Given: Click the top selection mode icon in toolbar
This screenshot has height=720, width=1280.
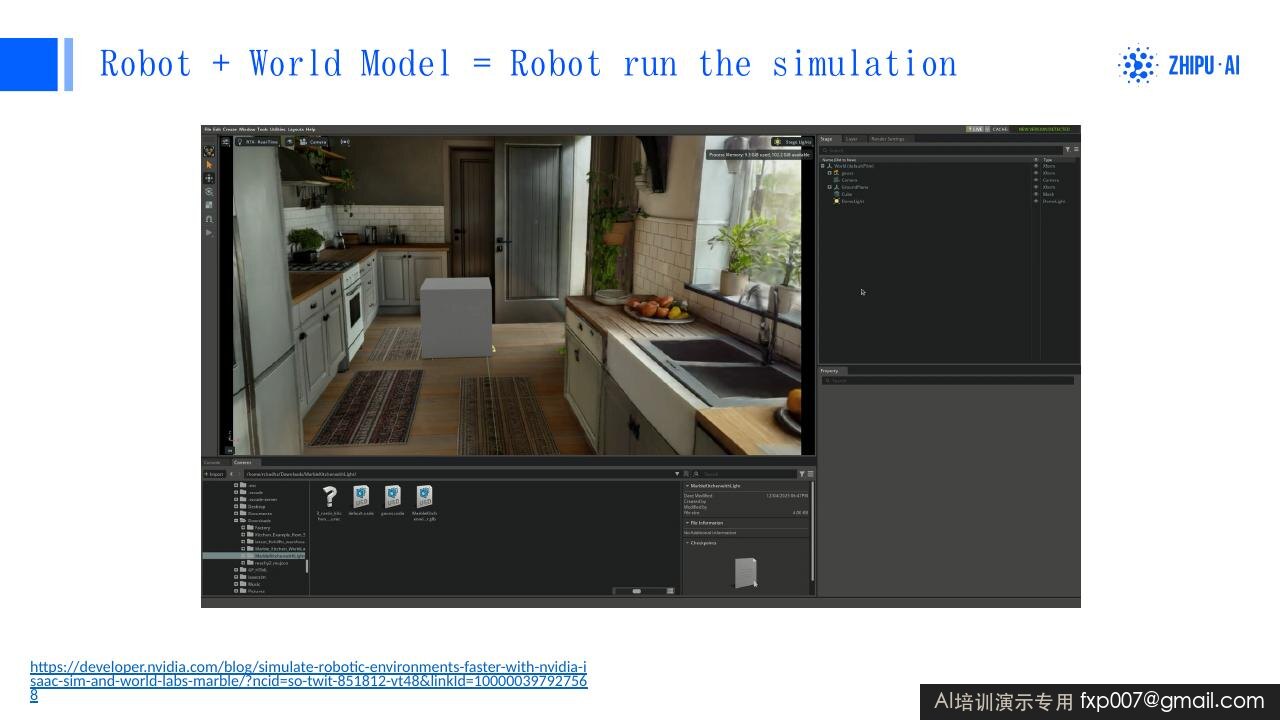Looking at the screenshot, I should pos(209,151).
